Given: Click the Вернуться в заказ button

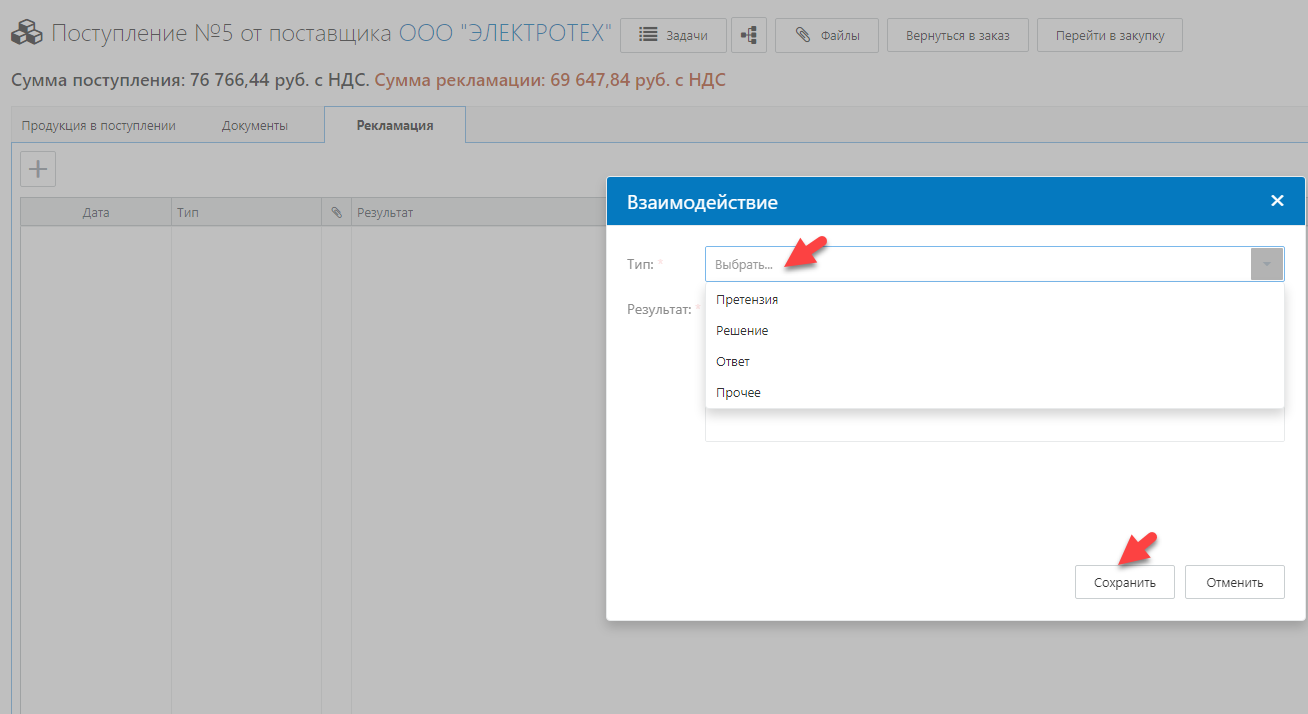Looking at the screenshot, I should 957,35.
